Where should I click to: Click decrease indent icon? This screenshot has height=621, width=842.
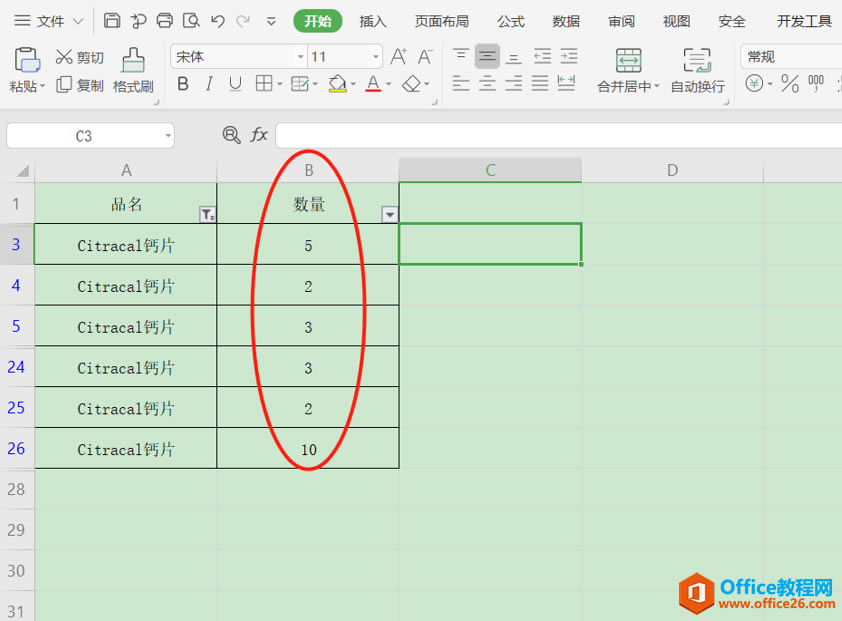(x=542, y=56)
